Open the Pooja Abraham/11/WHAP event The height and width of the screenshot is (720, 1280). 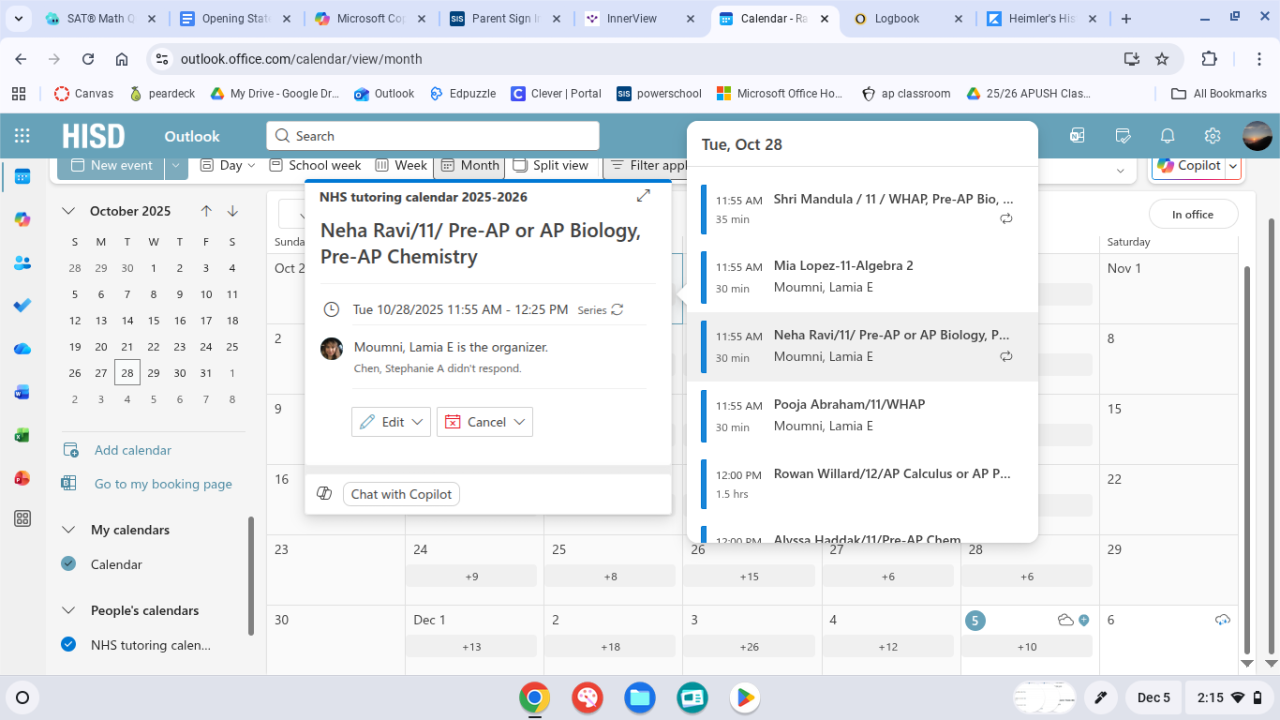coord(862,415)
